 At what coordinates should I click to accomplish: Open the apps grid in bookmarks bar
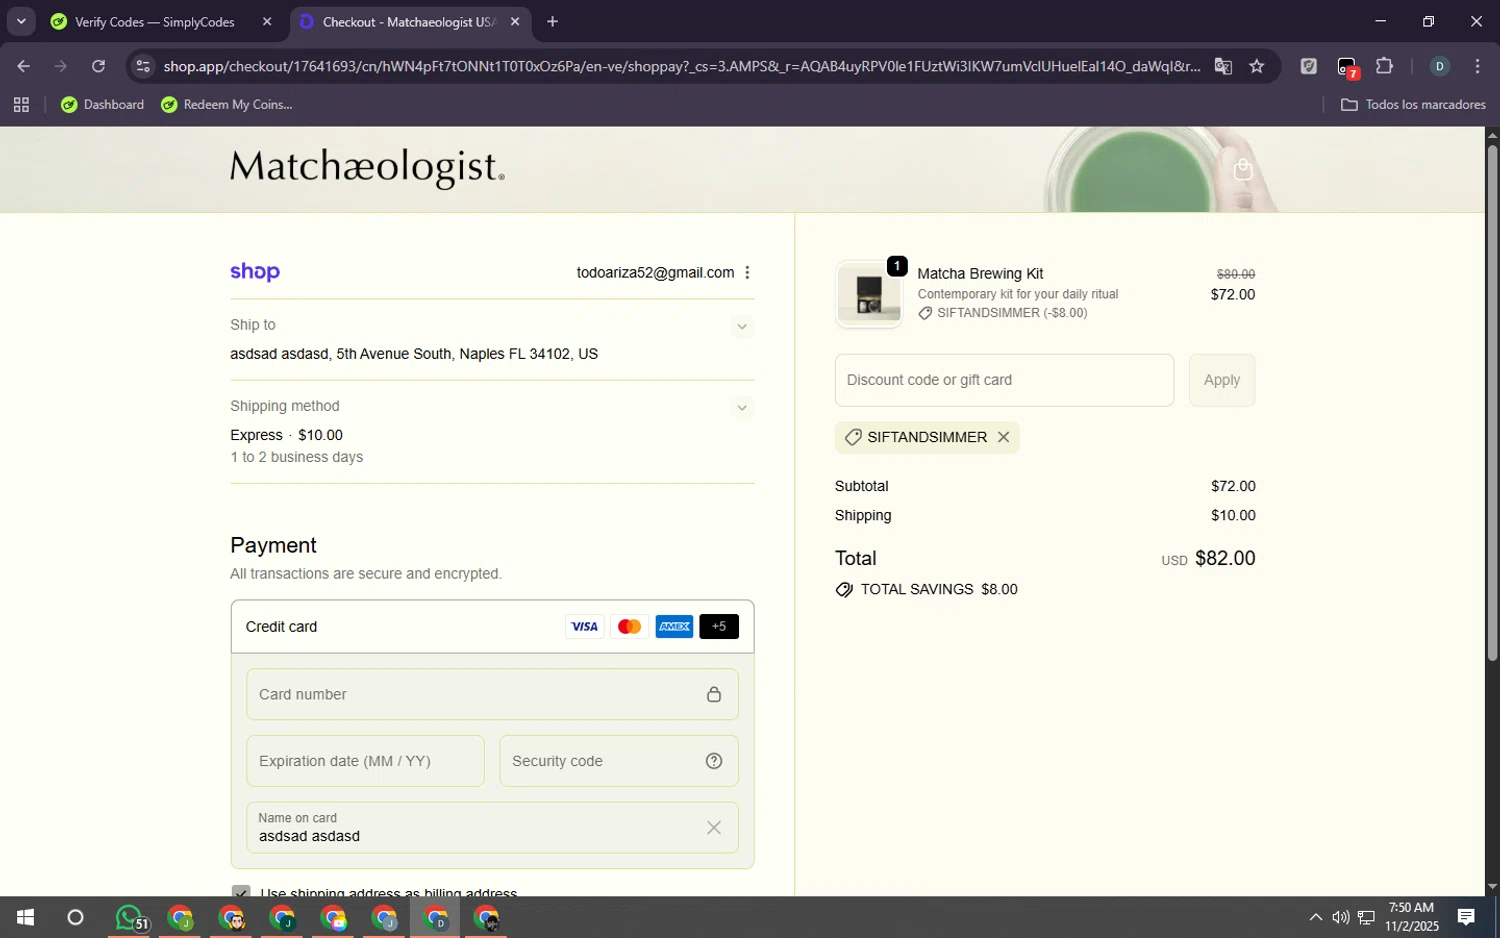(21, 105)
